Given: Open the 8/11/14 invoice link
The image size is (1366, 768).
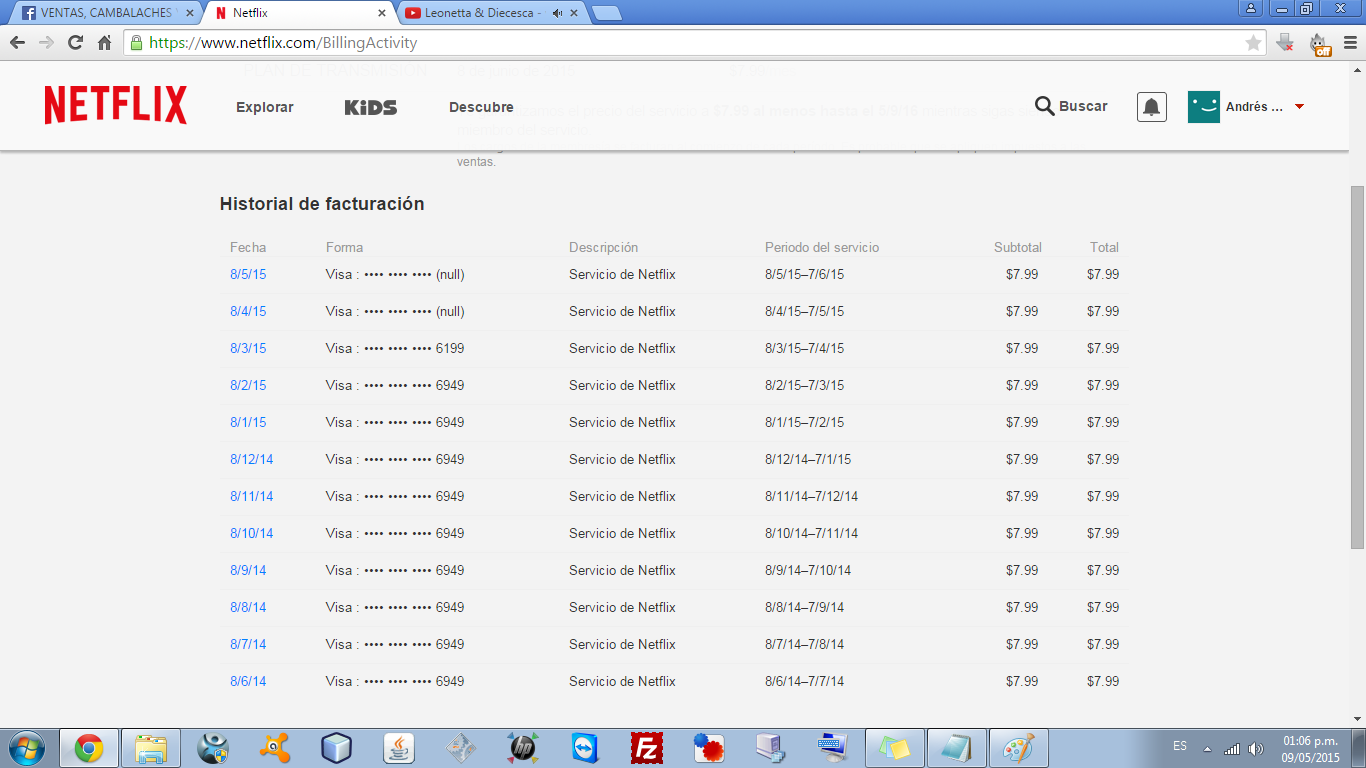Looking at the screenshot, I should click(251, 496).
